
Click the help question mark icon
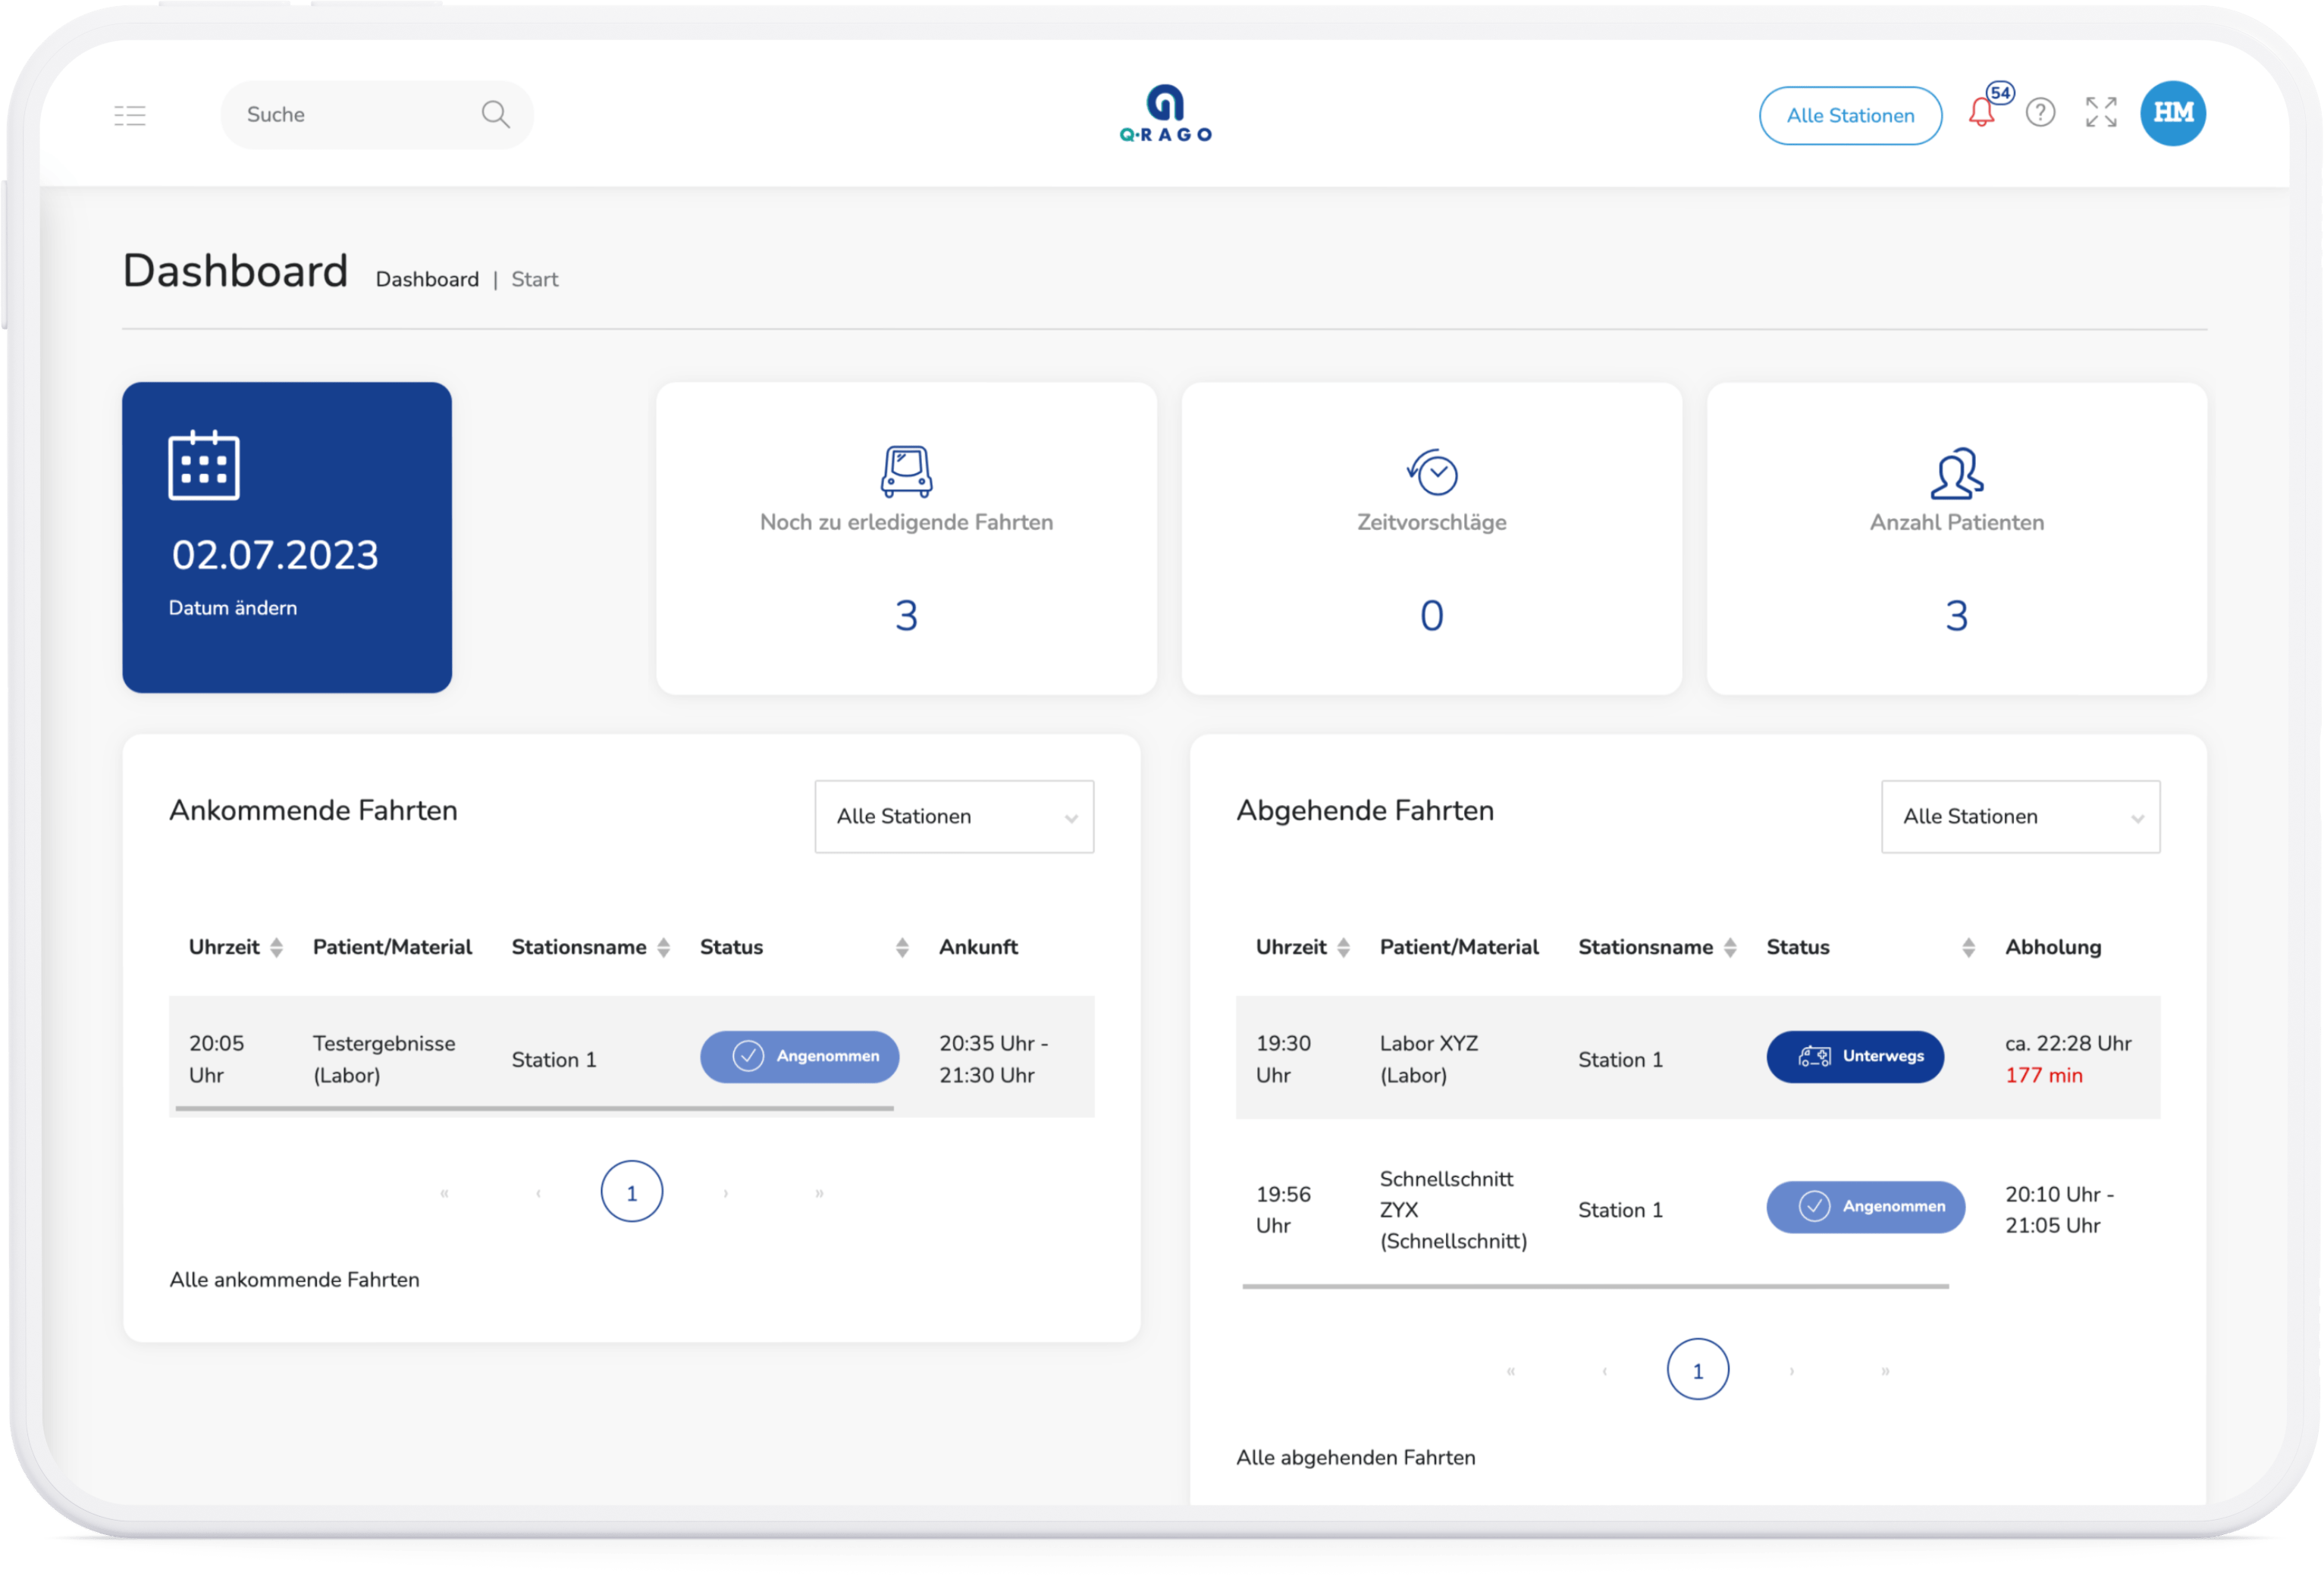pos(2040,112)
